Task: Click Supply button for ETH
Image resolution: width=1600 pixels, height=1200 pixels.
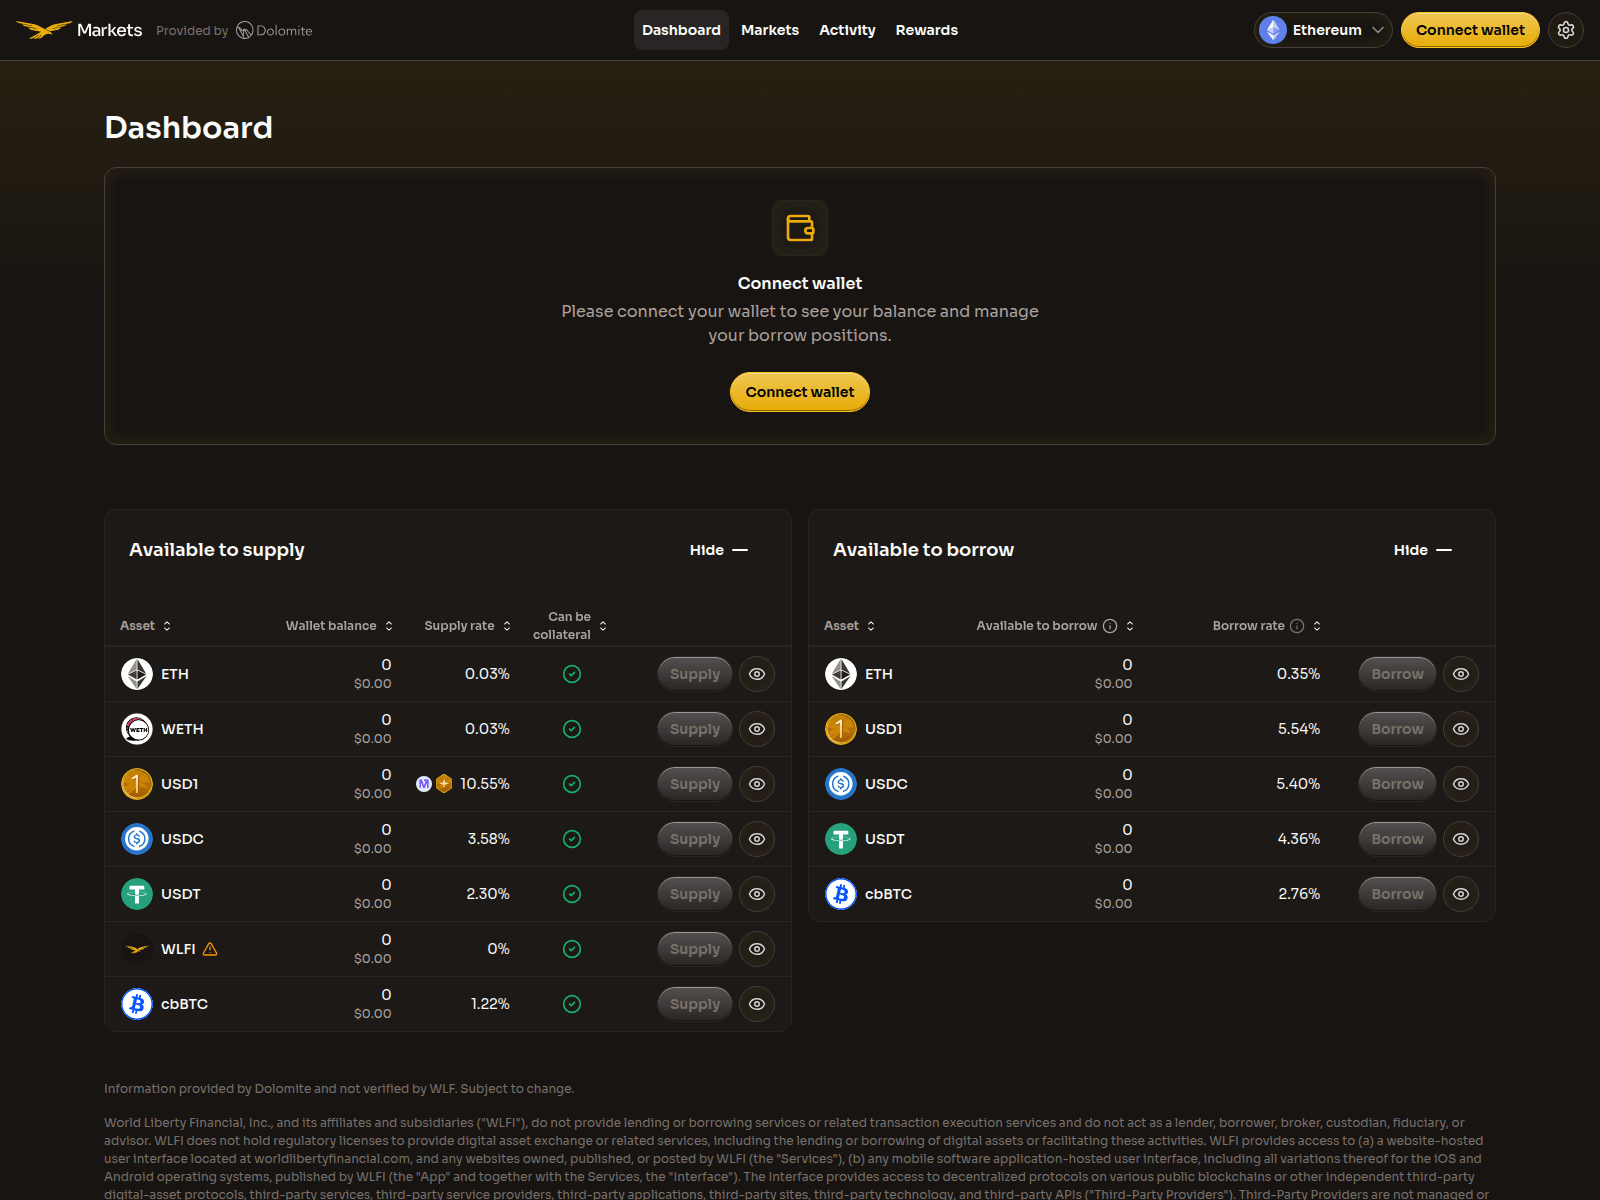Action: [x=695, y=674]
